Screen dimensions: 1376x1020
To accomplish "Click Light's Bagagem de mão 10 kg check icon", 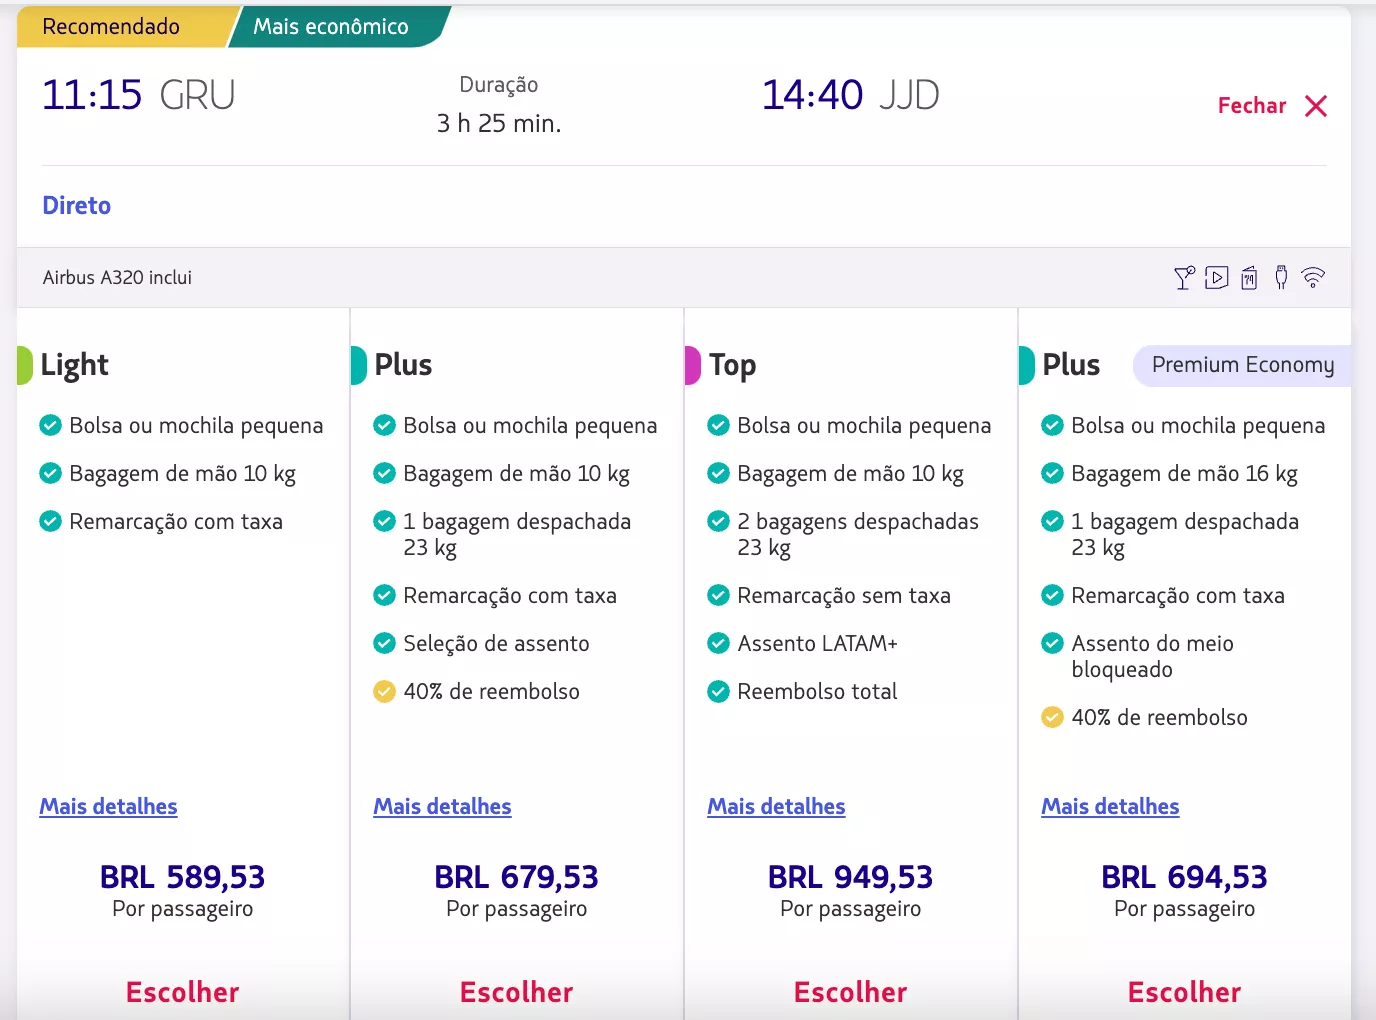I will coord(50,473).
